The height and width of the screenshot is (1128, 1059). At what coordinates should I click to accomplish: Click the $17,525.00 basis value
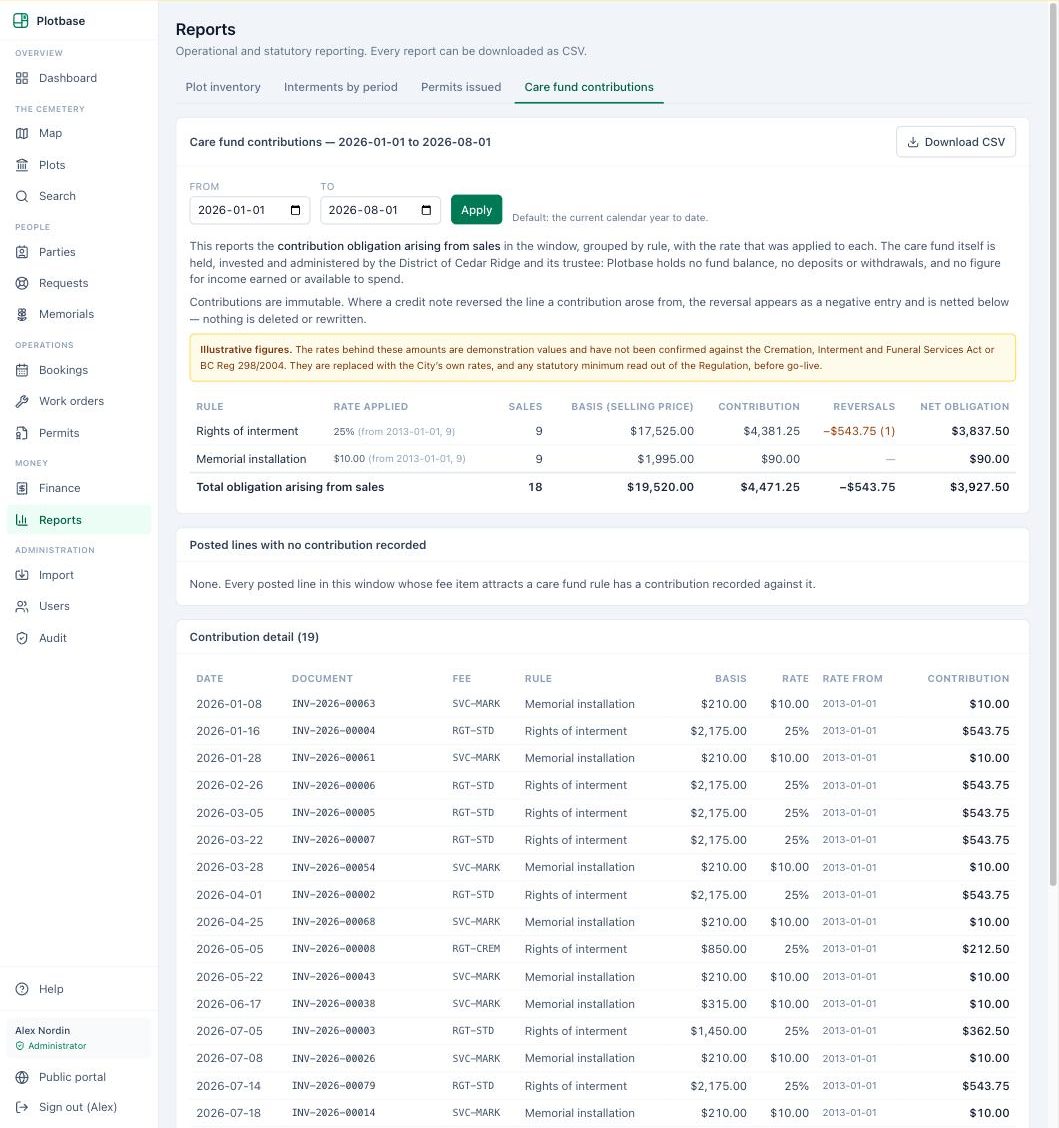tap(662, 431)
